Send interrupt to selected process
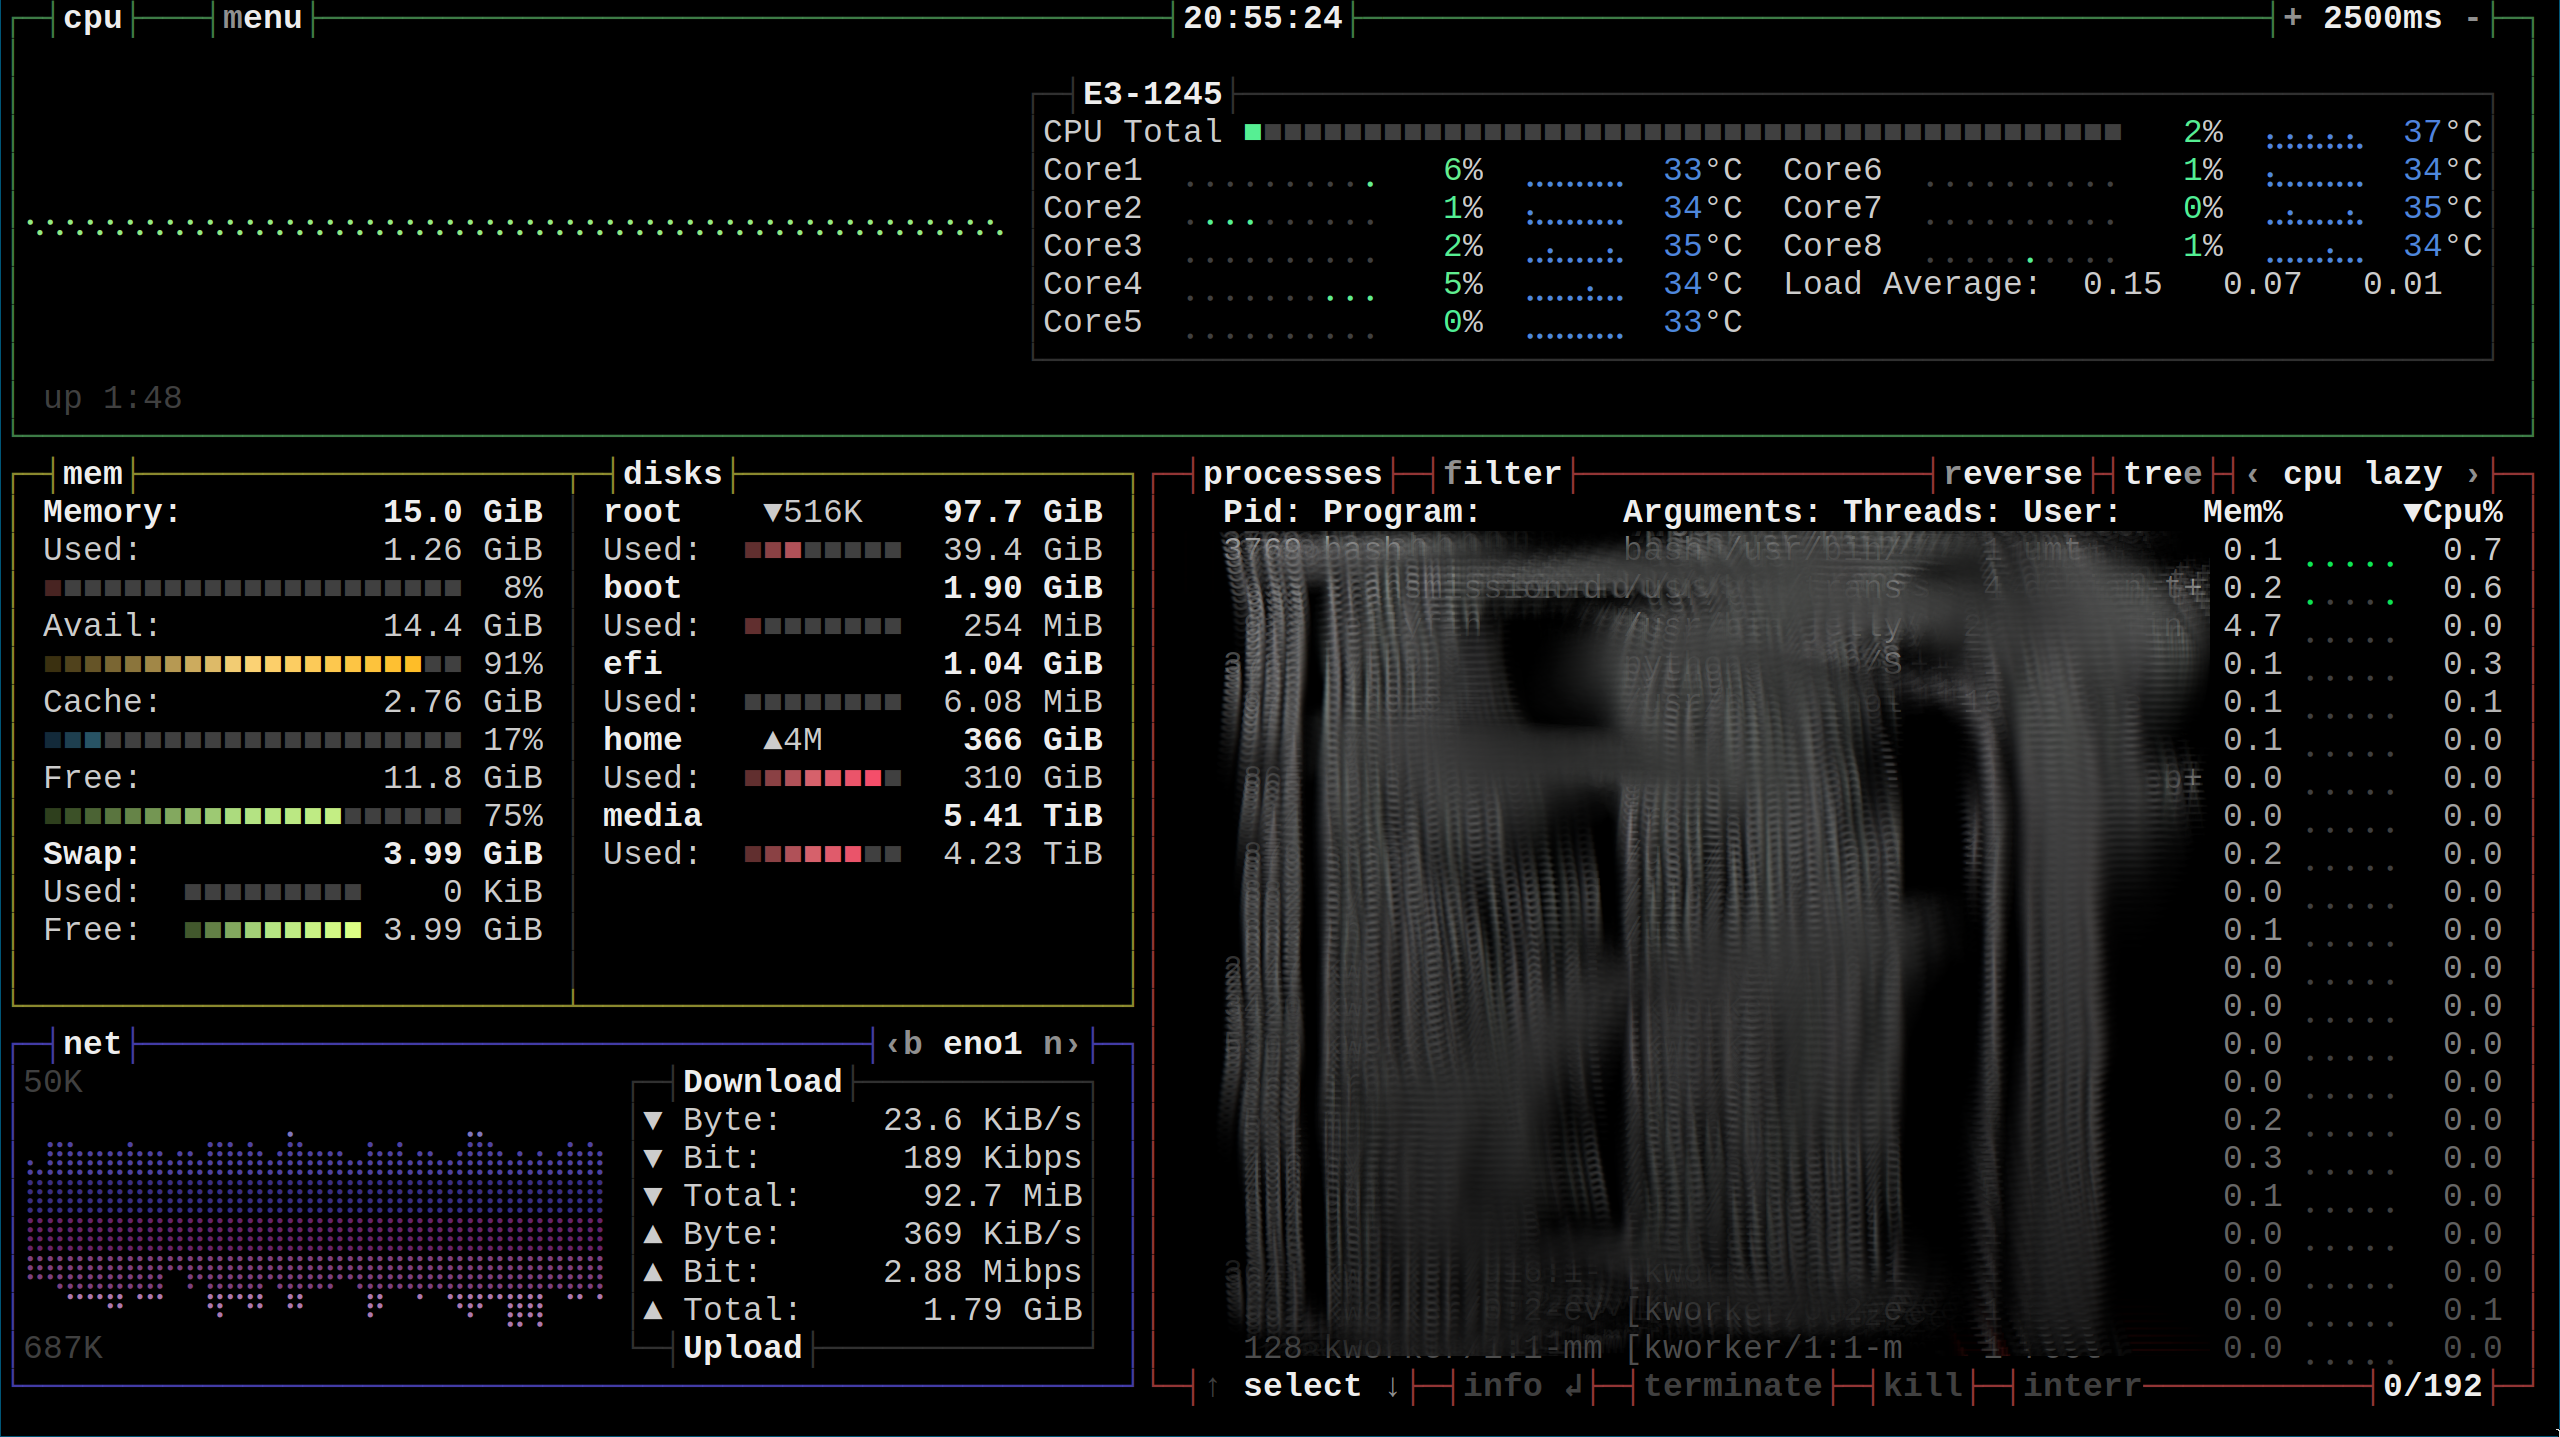 tap(2083, 1386)
